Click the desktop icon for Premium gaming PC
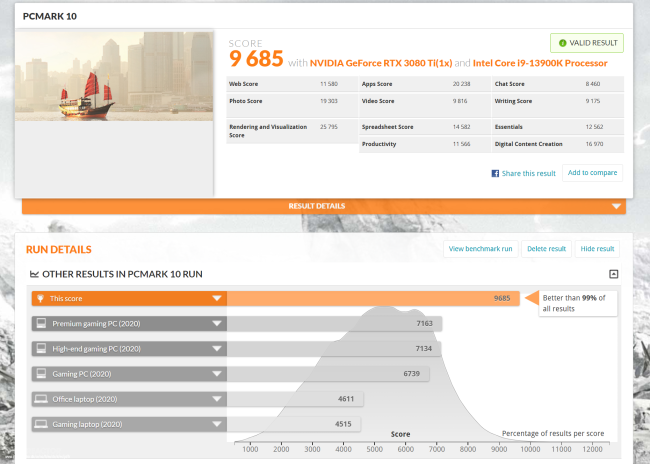The image size is (650, 464). pos(41,323)
